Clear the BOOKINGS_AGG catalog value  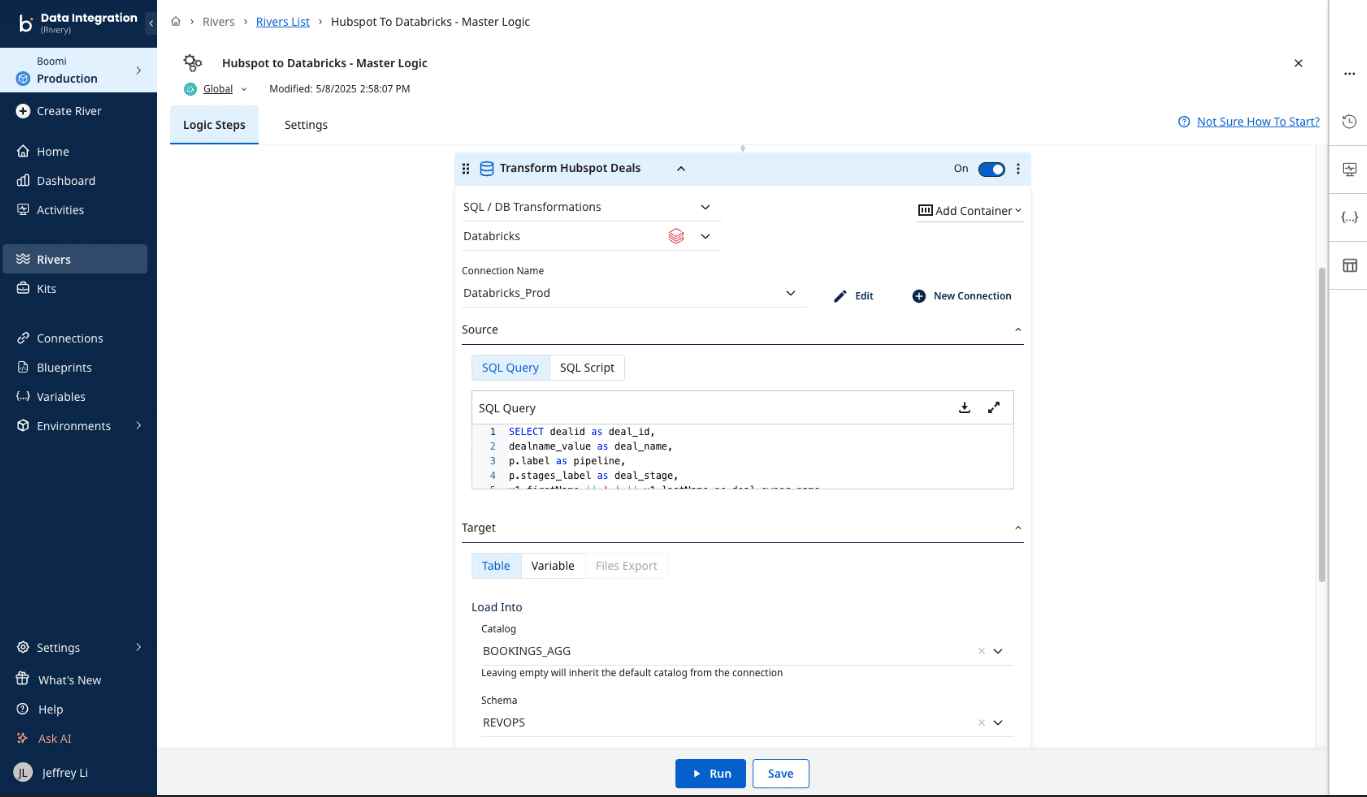point(981,651)
